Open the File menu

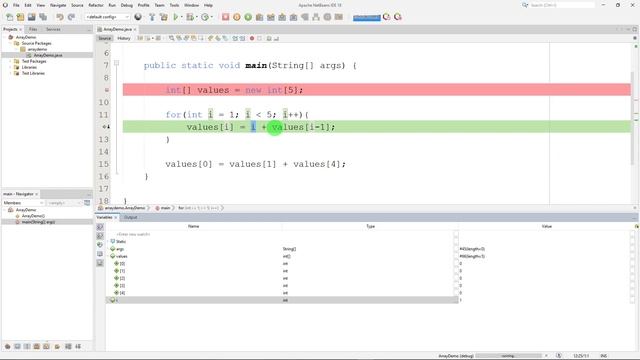point(16,5)
